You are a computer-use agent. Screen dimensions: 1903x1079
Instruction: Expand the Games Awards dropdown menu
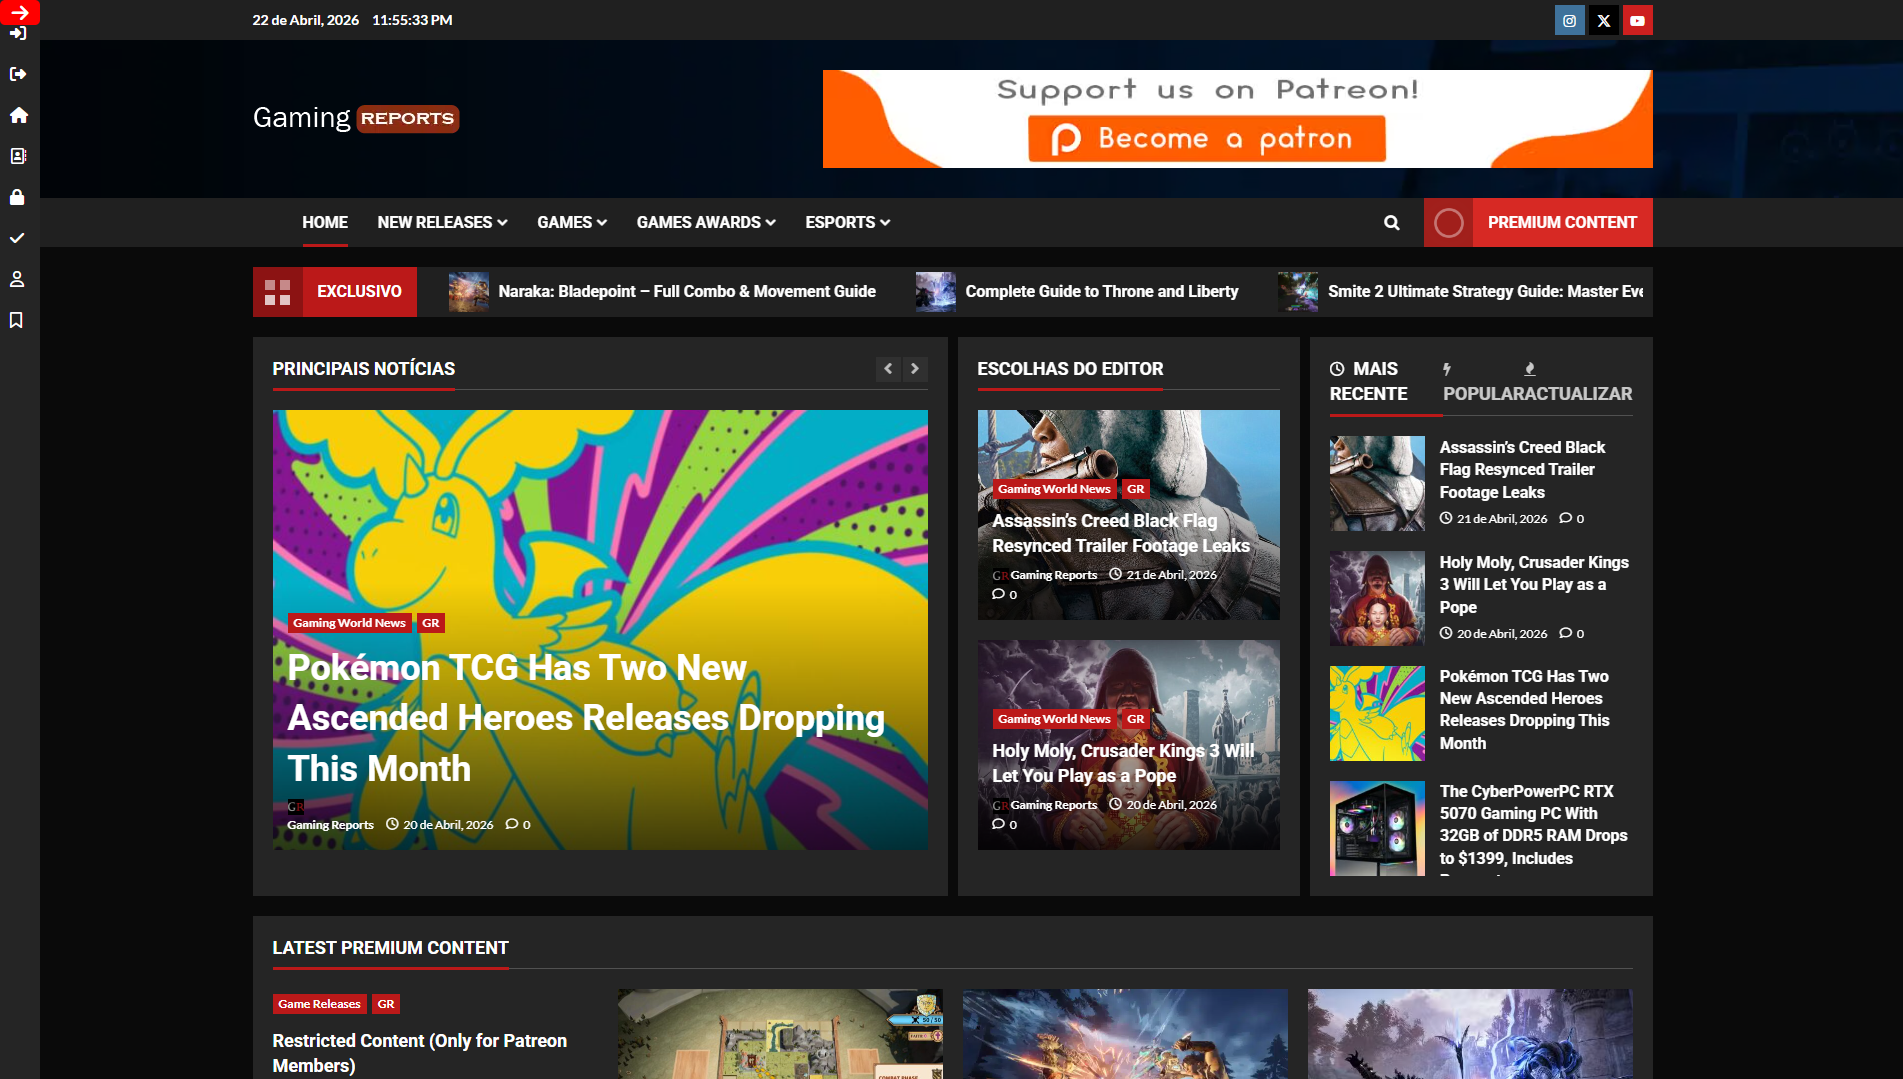coord(706,223)
